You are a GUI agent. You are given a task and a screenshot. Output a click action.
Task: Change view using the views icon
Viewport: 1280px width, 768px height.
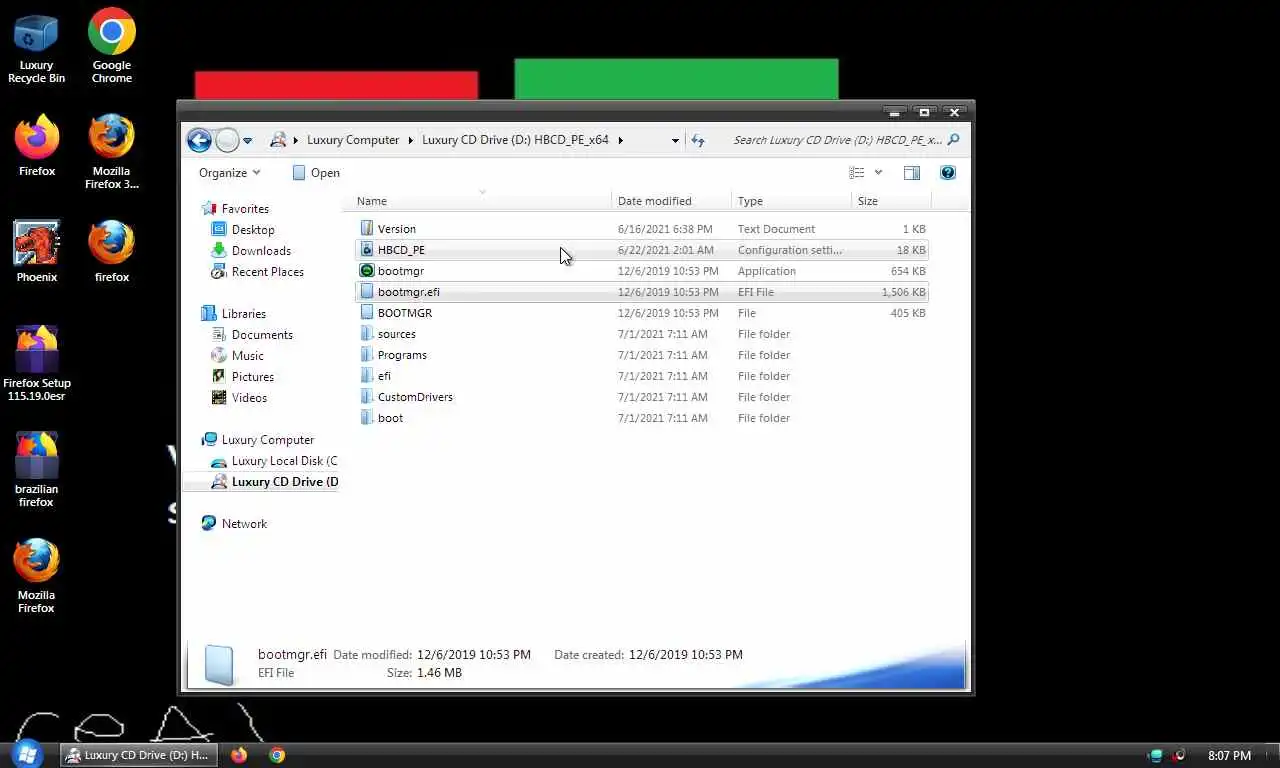coord(857,173)
